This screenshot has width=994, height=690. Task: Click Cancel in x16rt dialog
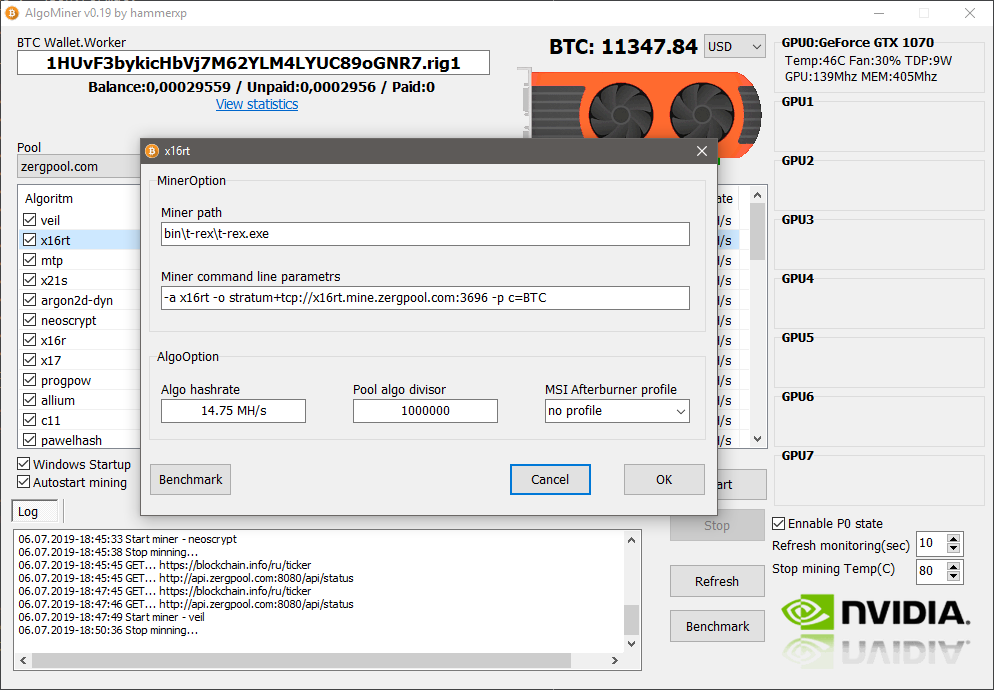[x=550, y=479]
